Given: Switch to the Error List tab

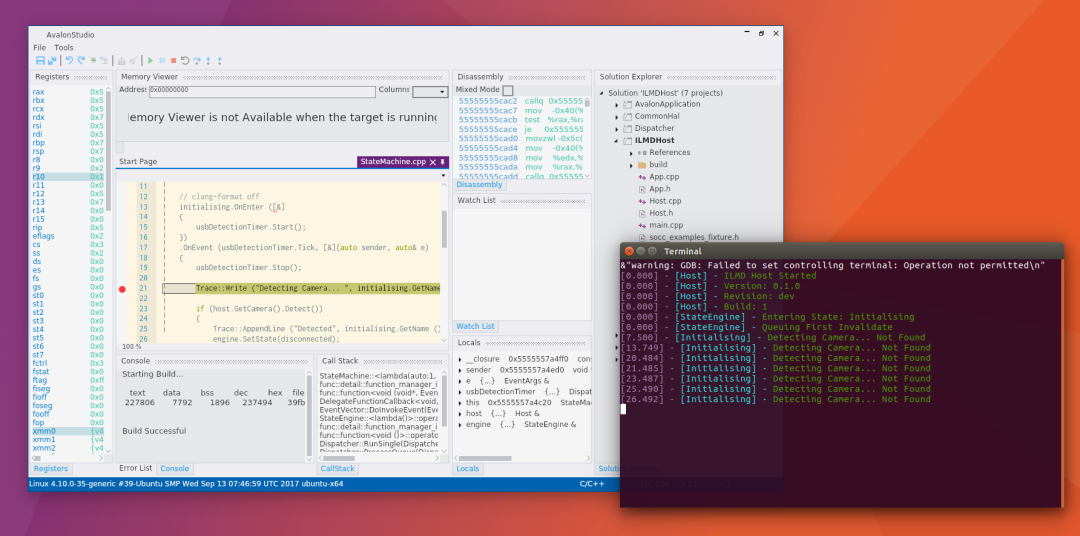Looking at the screenshot, I should point(136,468).
